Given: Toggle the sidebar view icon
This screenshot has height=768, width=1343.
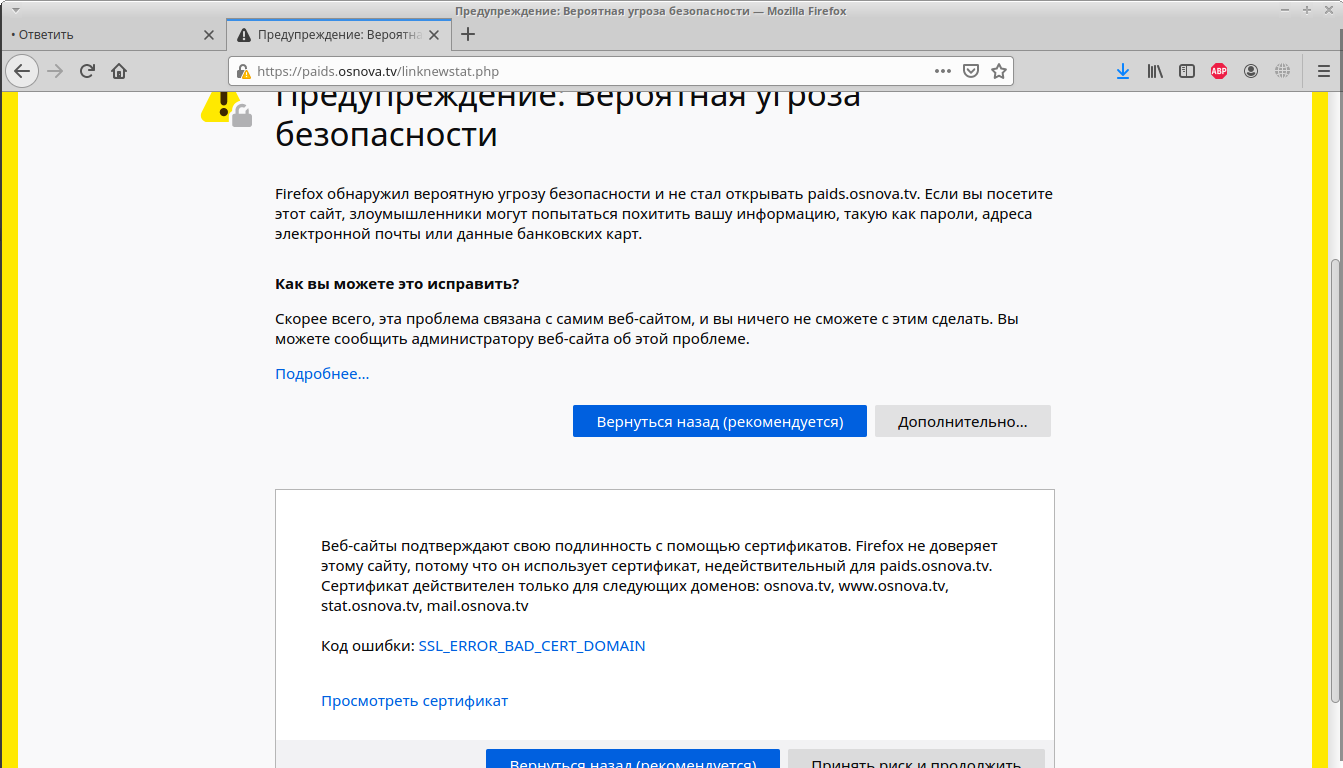Looking at the screenshot, I should coord(1187,71).
